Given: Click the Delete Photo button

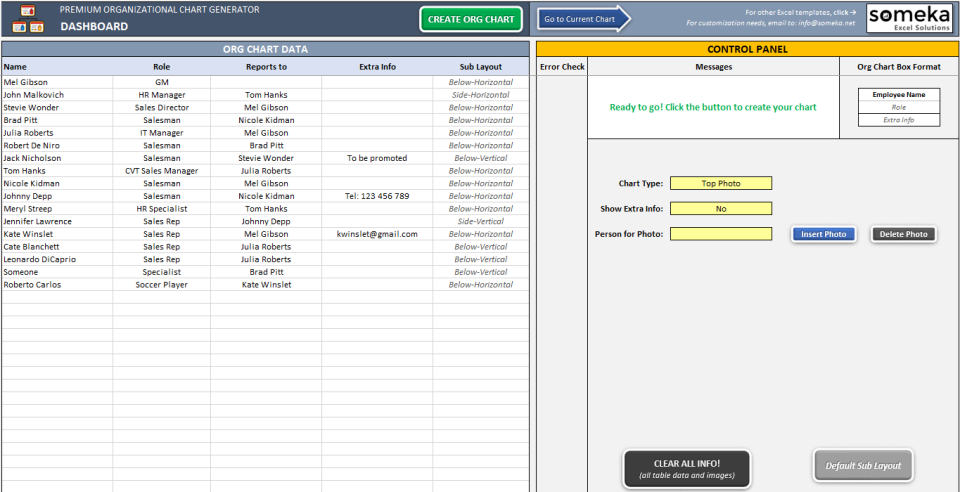Looking at the screenshot, I should 904,234.
